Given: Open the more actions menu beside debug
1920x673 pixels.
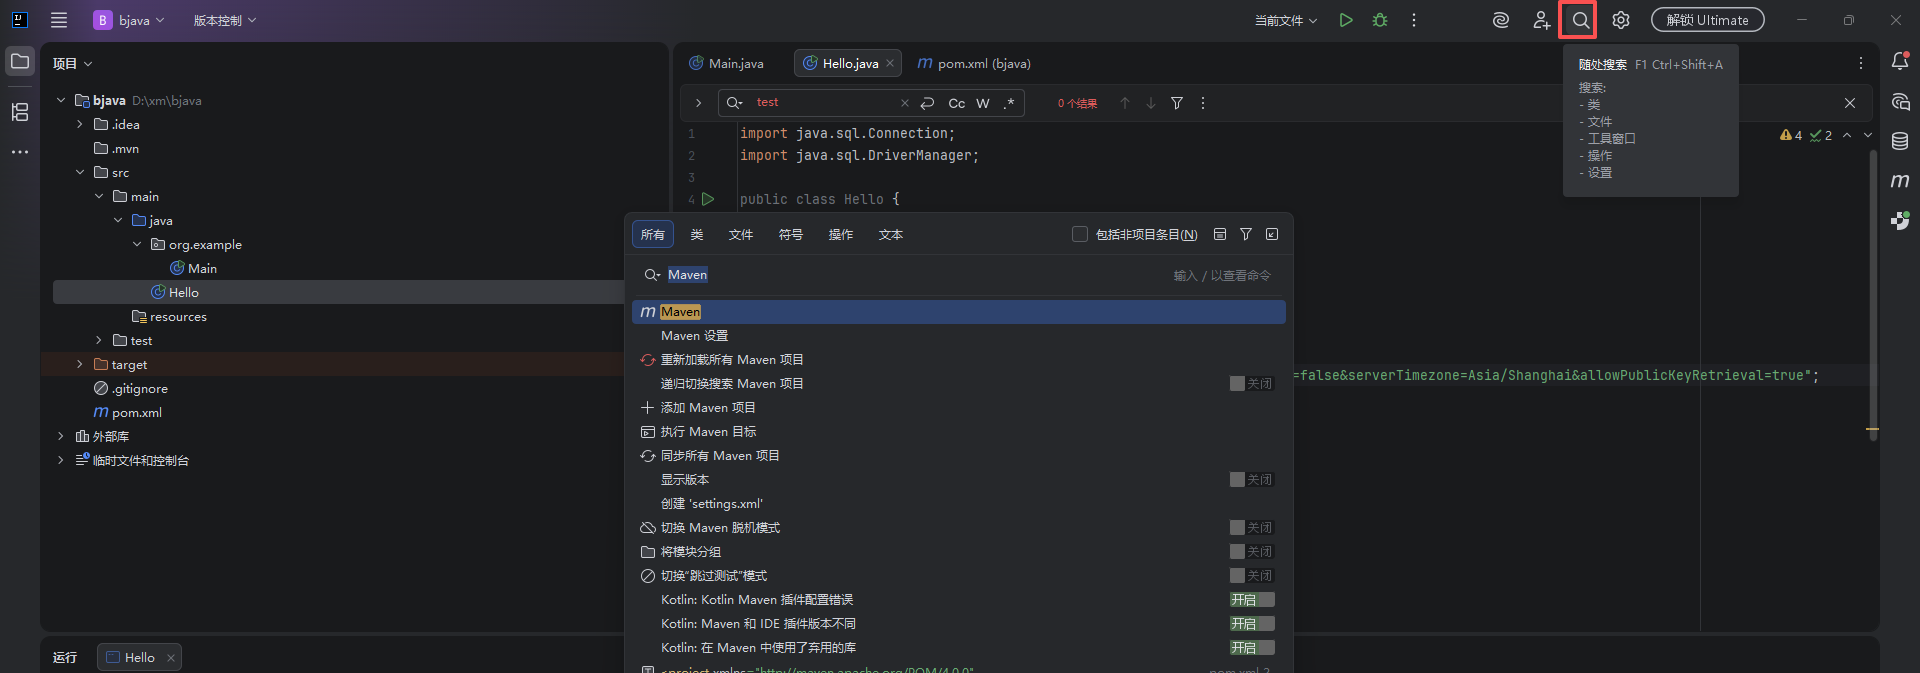Looking at the screenshot, I should pos(1414,20).
